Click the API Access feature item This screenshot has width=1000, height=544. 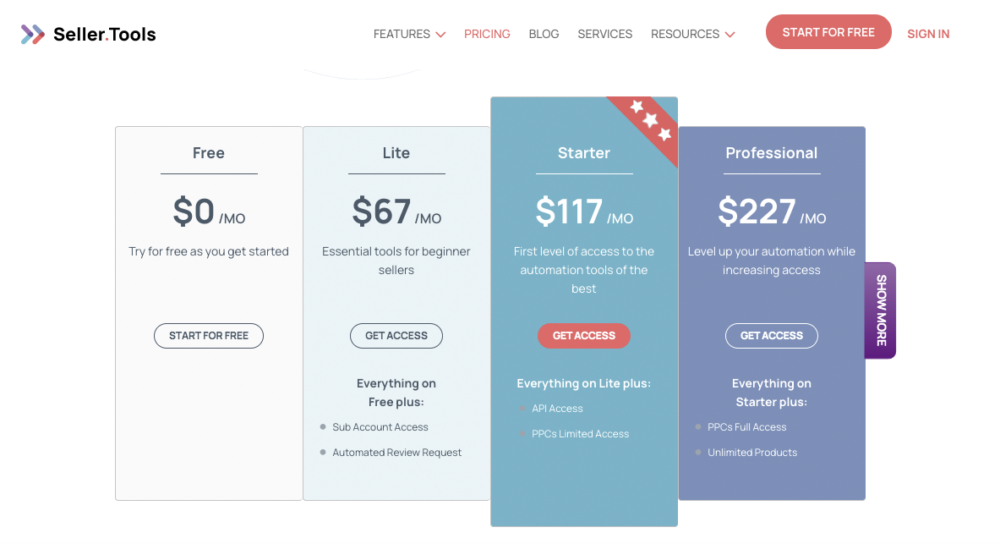click(x=557, y=409)
